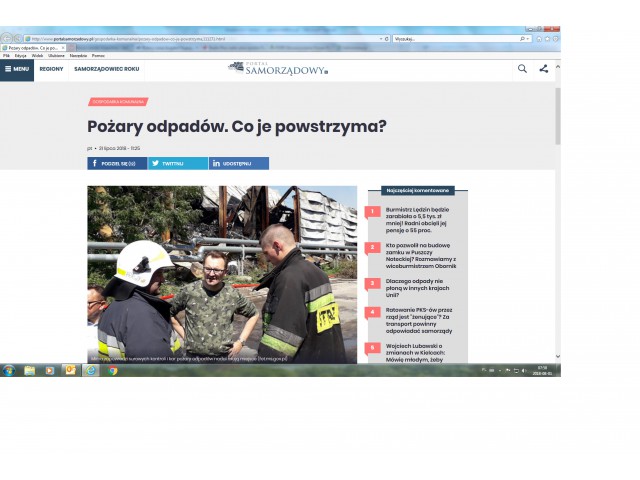Click the LinkedIn 'Udostępnij' share button

[x=238, y=163]
